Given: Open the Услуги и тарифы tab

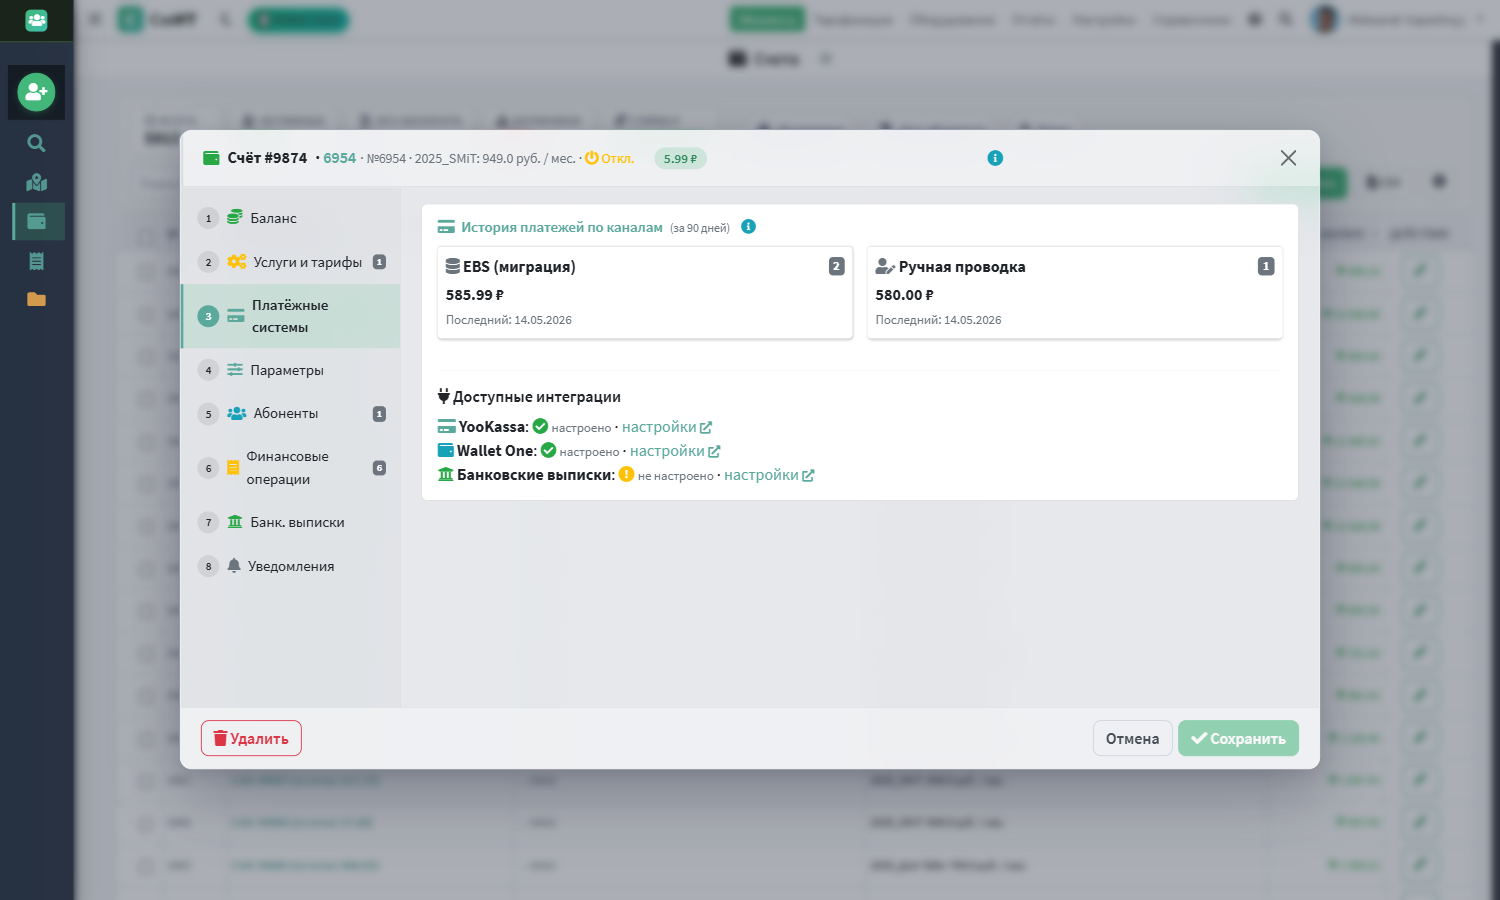Looking at the screenshot, I should coord(291,262).
